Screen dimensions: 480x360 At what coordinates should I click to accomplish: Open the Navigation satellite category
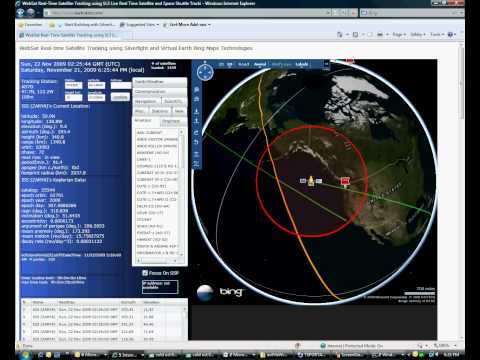[146, 101]
